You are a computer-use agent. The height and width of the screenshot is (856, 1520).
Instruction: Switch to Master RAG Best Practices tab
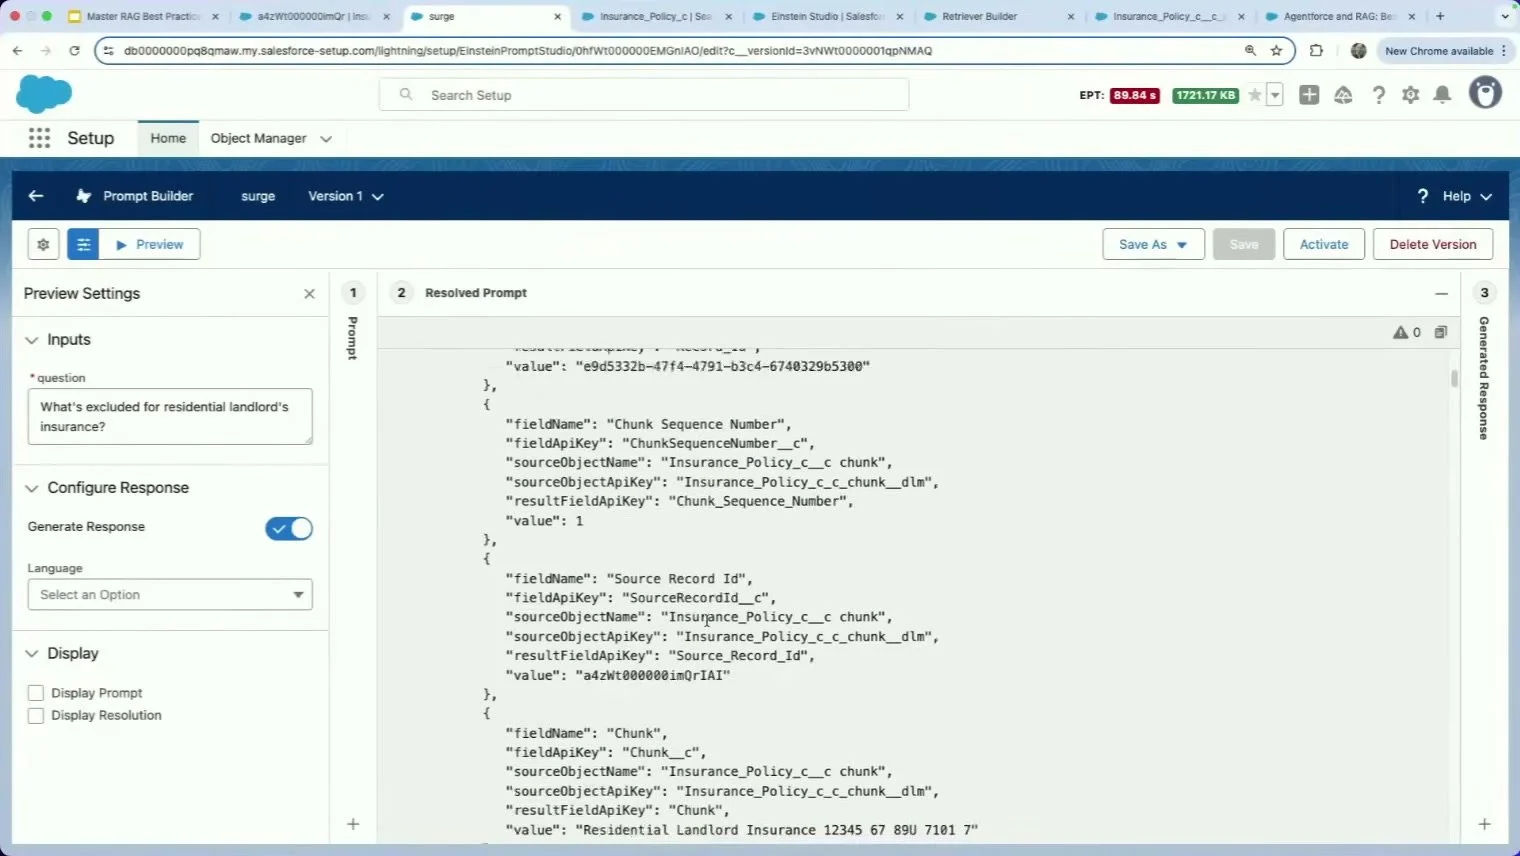[142, 16]
